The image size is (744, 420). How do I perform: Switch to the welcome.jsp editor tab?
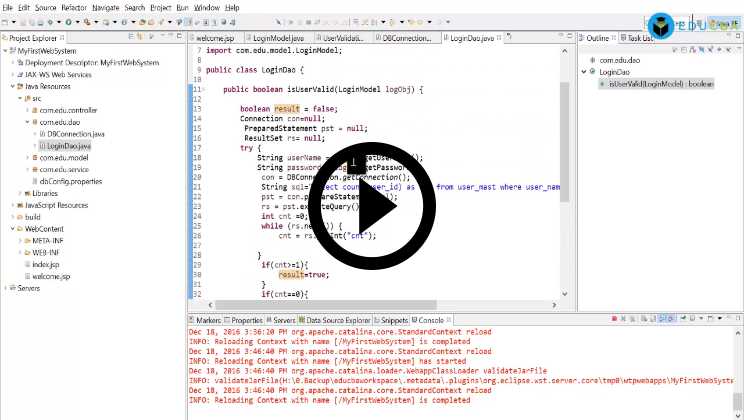(x=214, y=38)
